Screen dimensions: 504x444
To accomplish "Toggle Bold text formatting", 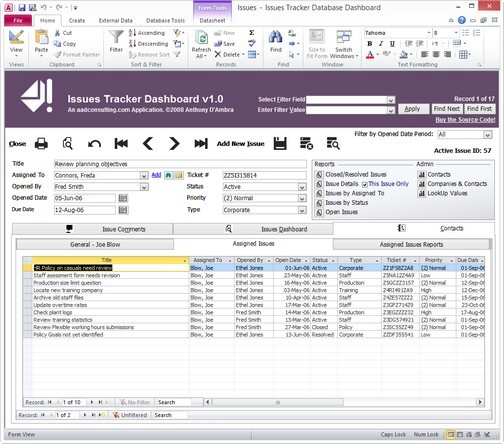I will click(x=370, y=44).
